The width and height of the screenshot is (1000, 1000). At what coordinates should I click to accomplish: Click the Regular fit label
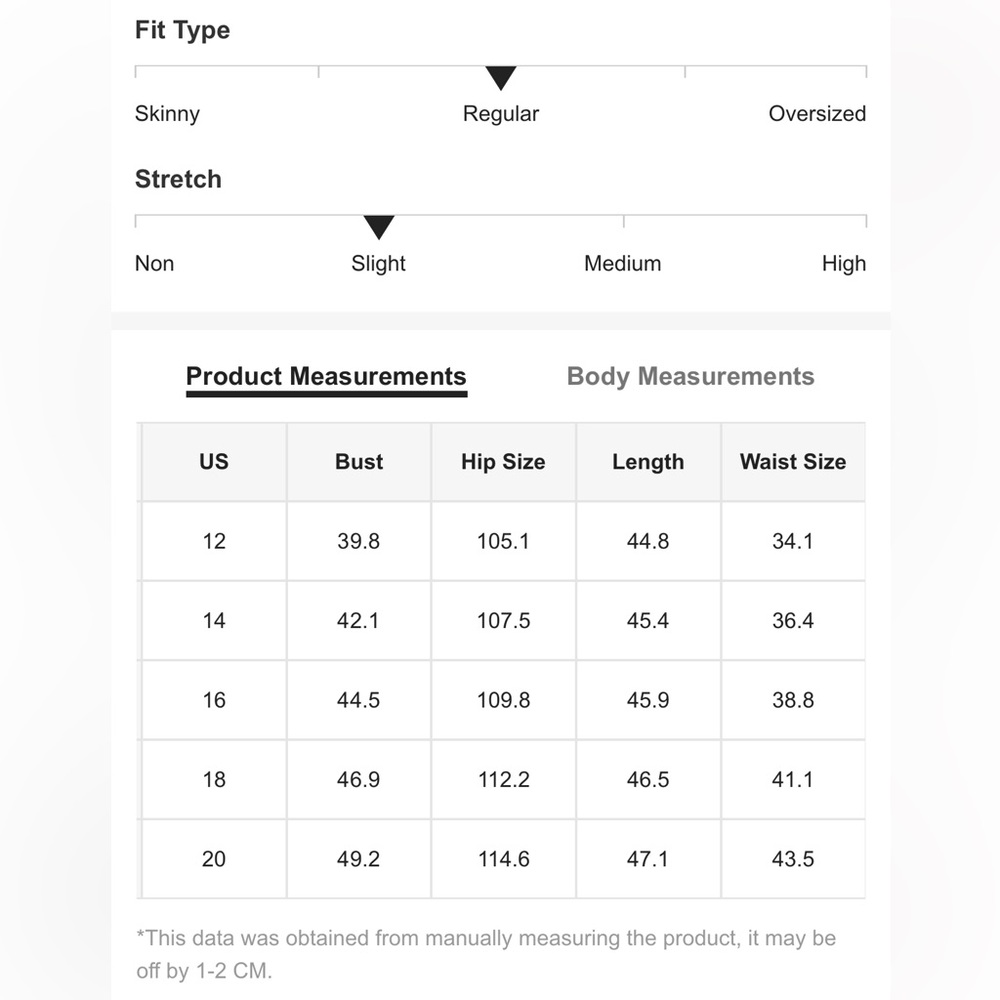click(x=501, y=114)
